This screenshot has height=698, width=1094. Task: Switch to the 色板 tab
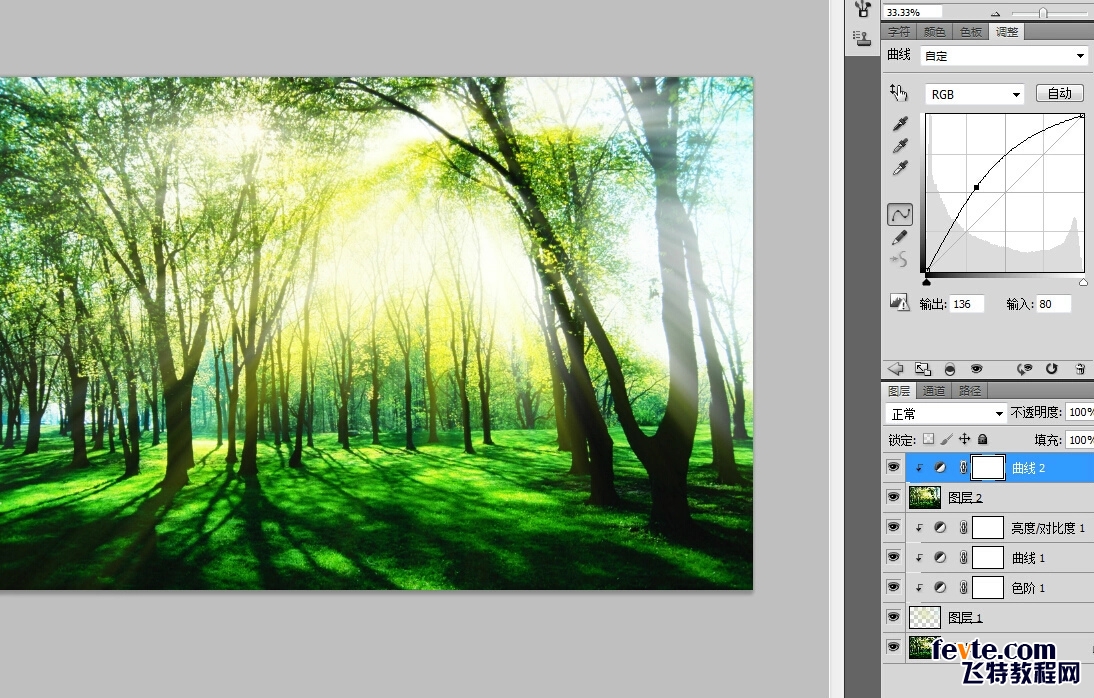pyautogui.click(x=971, y=32)
